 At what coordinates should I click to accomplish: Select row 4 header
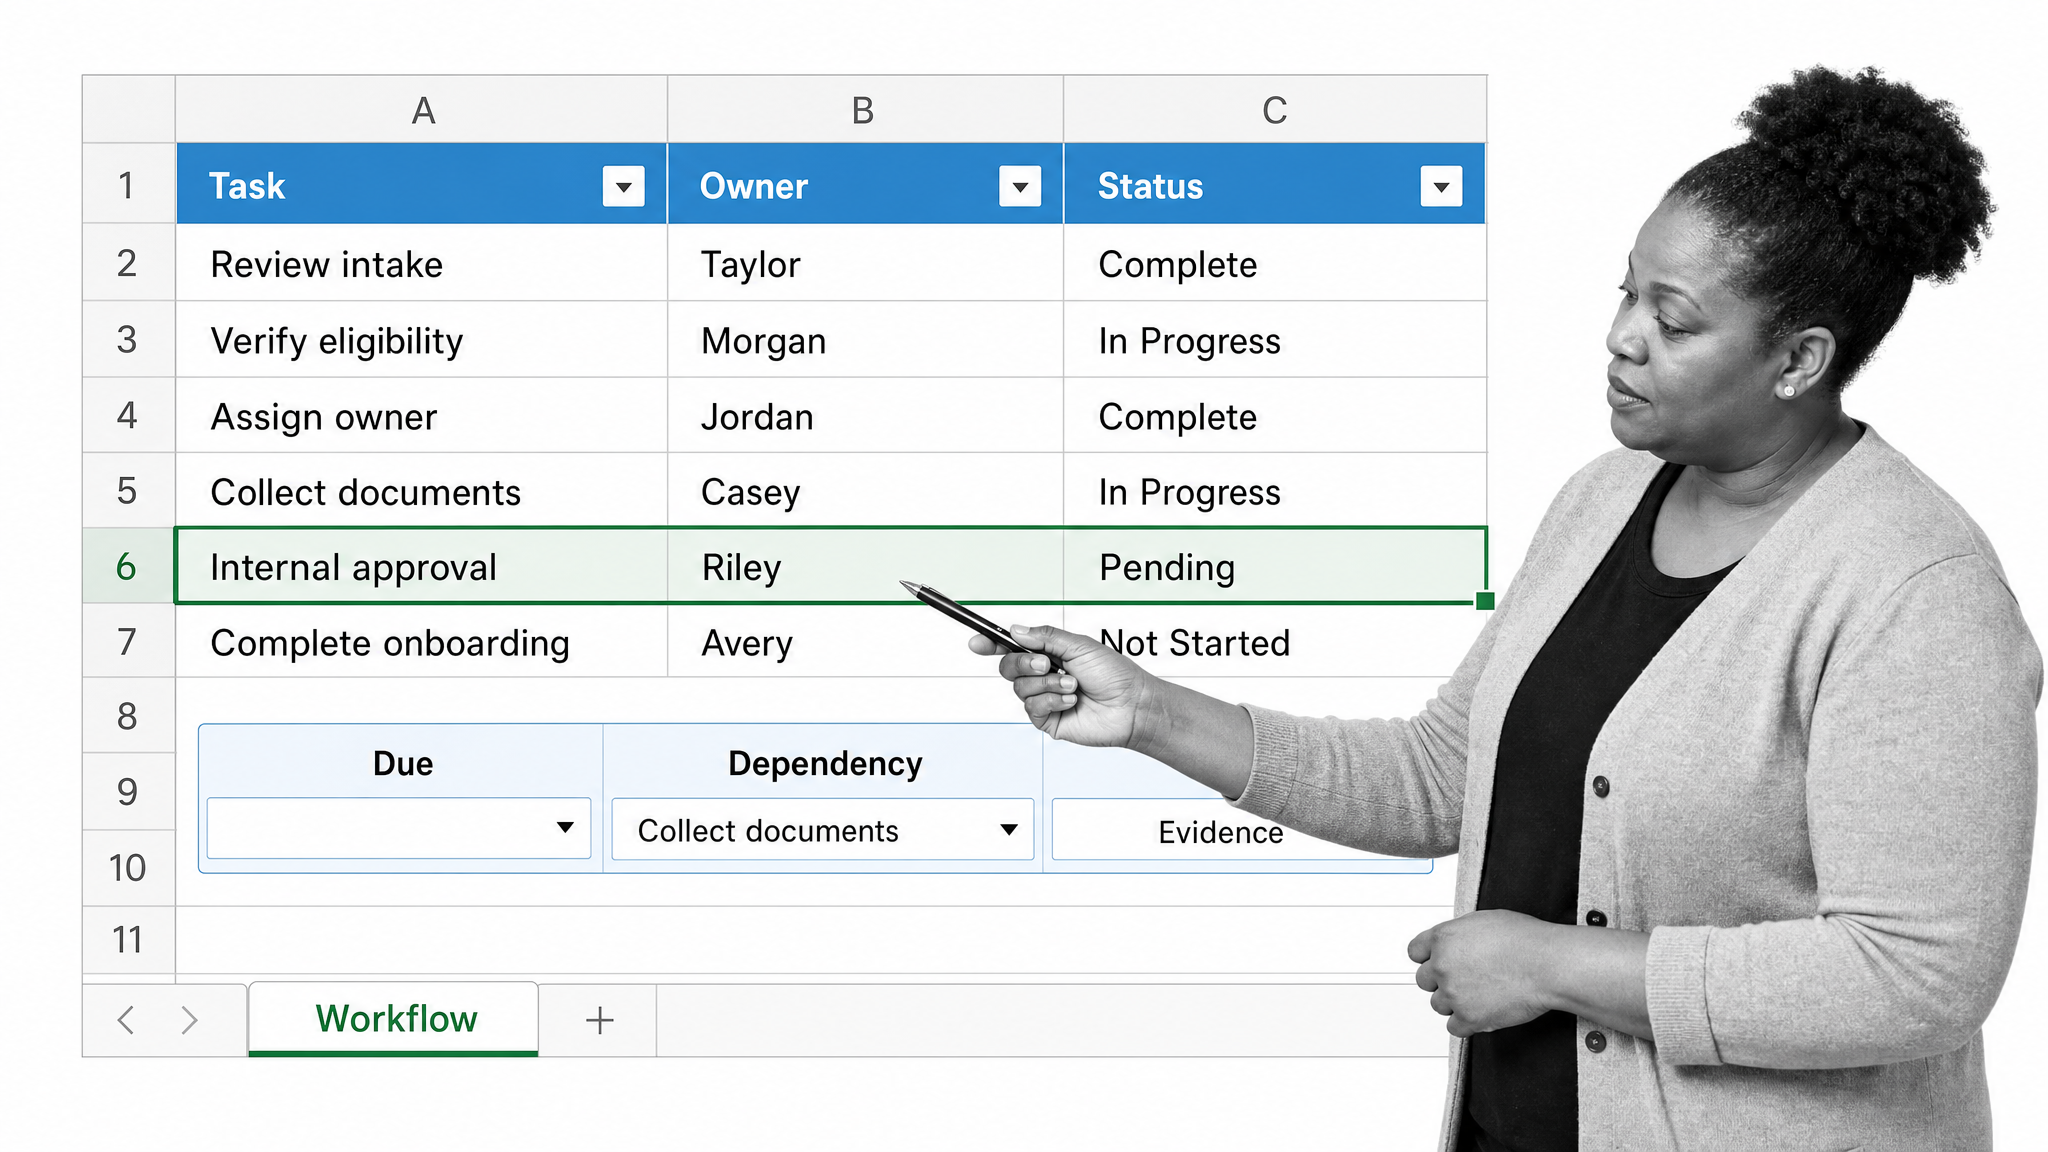pyautogui.click(x=128, y=415)
